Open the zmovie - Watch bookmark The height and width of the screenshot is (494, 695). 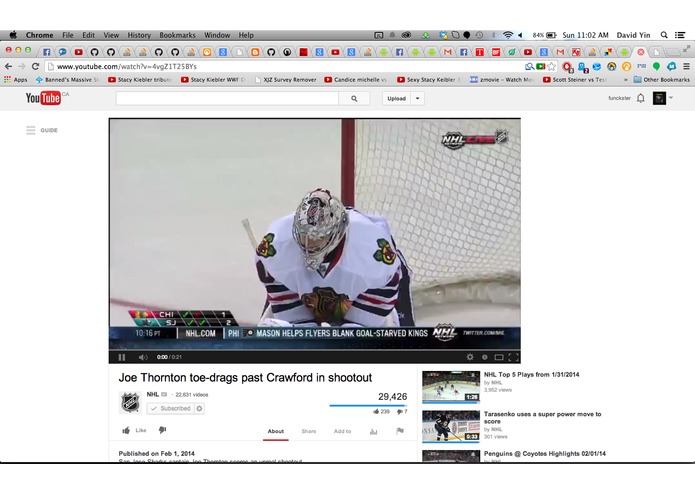[502, 80]
